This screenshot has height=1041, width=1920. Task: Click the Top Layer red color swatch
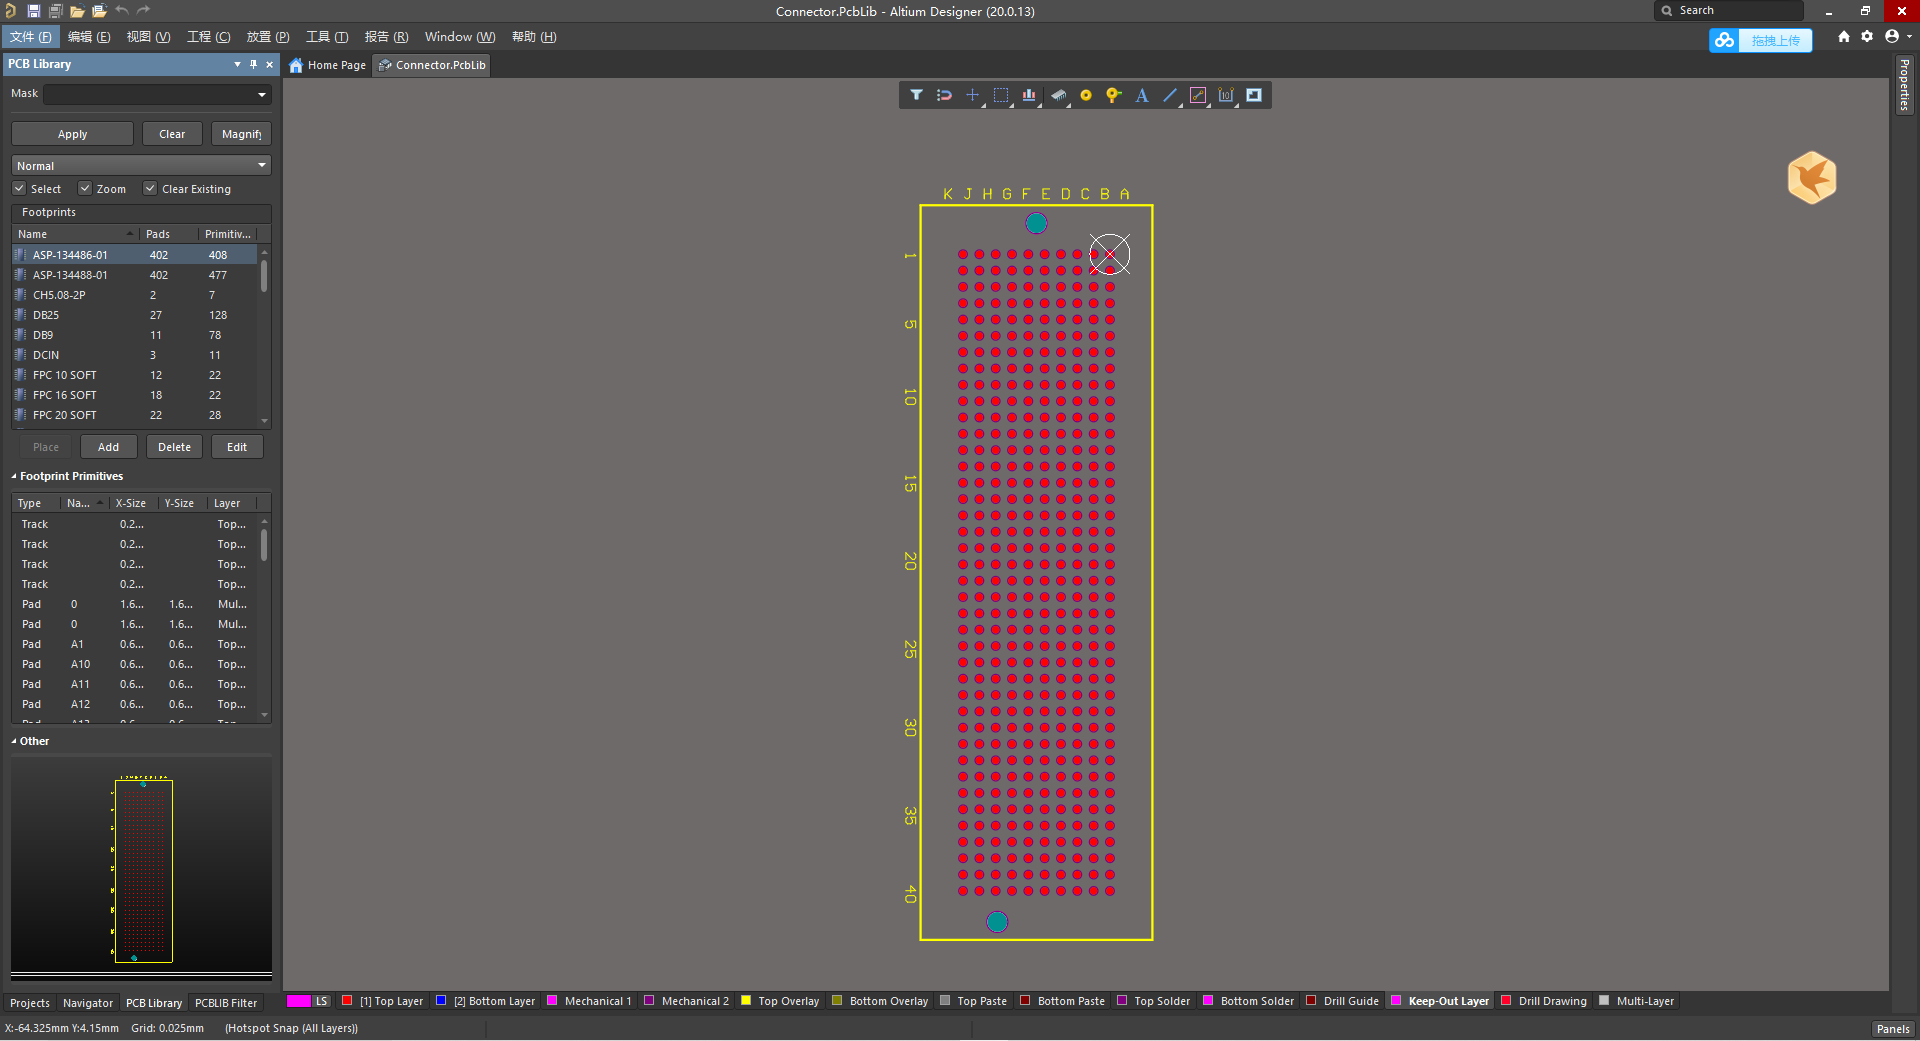[347, 1000]
